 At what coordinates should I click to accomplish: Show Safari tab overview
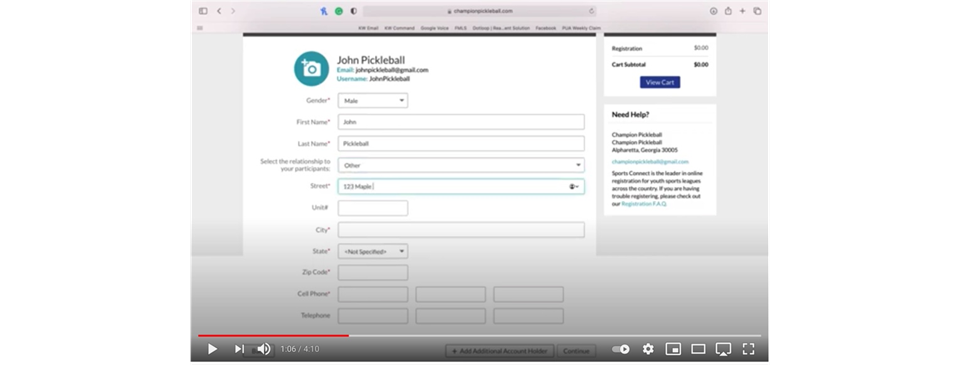click(757, 11)
